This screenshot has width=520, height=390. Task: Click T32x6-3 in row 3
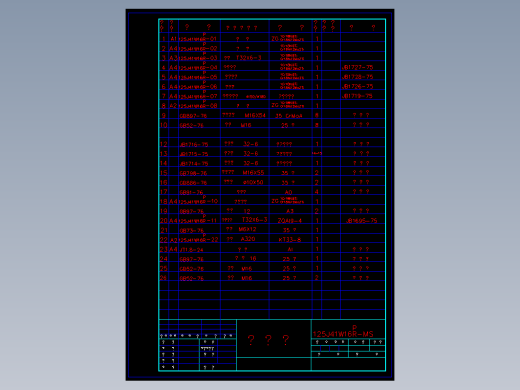(249, 58)
